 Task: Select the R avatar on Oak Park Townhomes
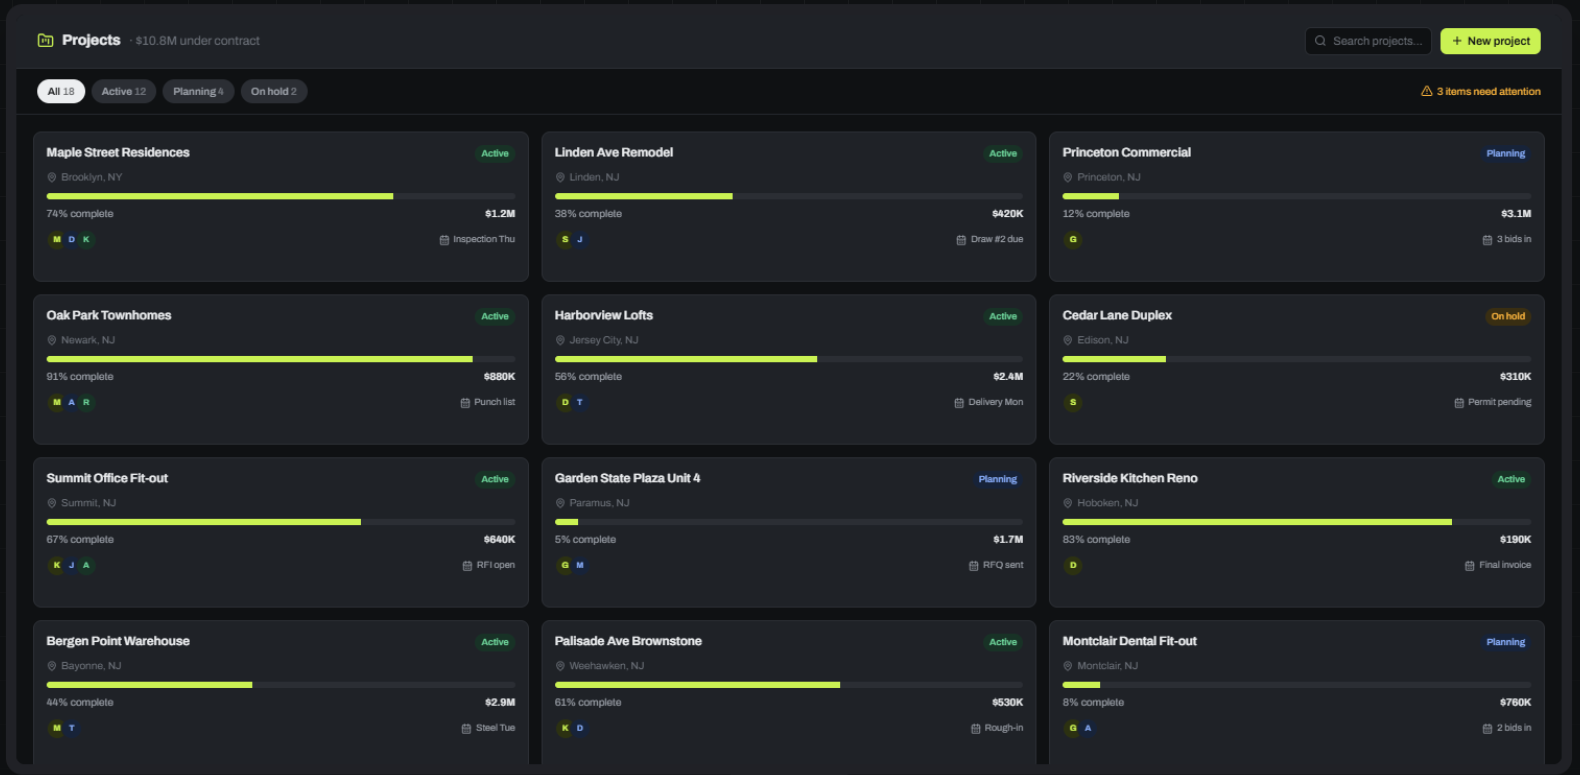[86, 403]
